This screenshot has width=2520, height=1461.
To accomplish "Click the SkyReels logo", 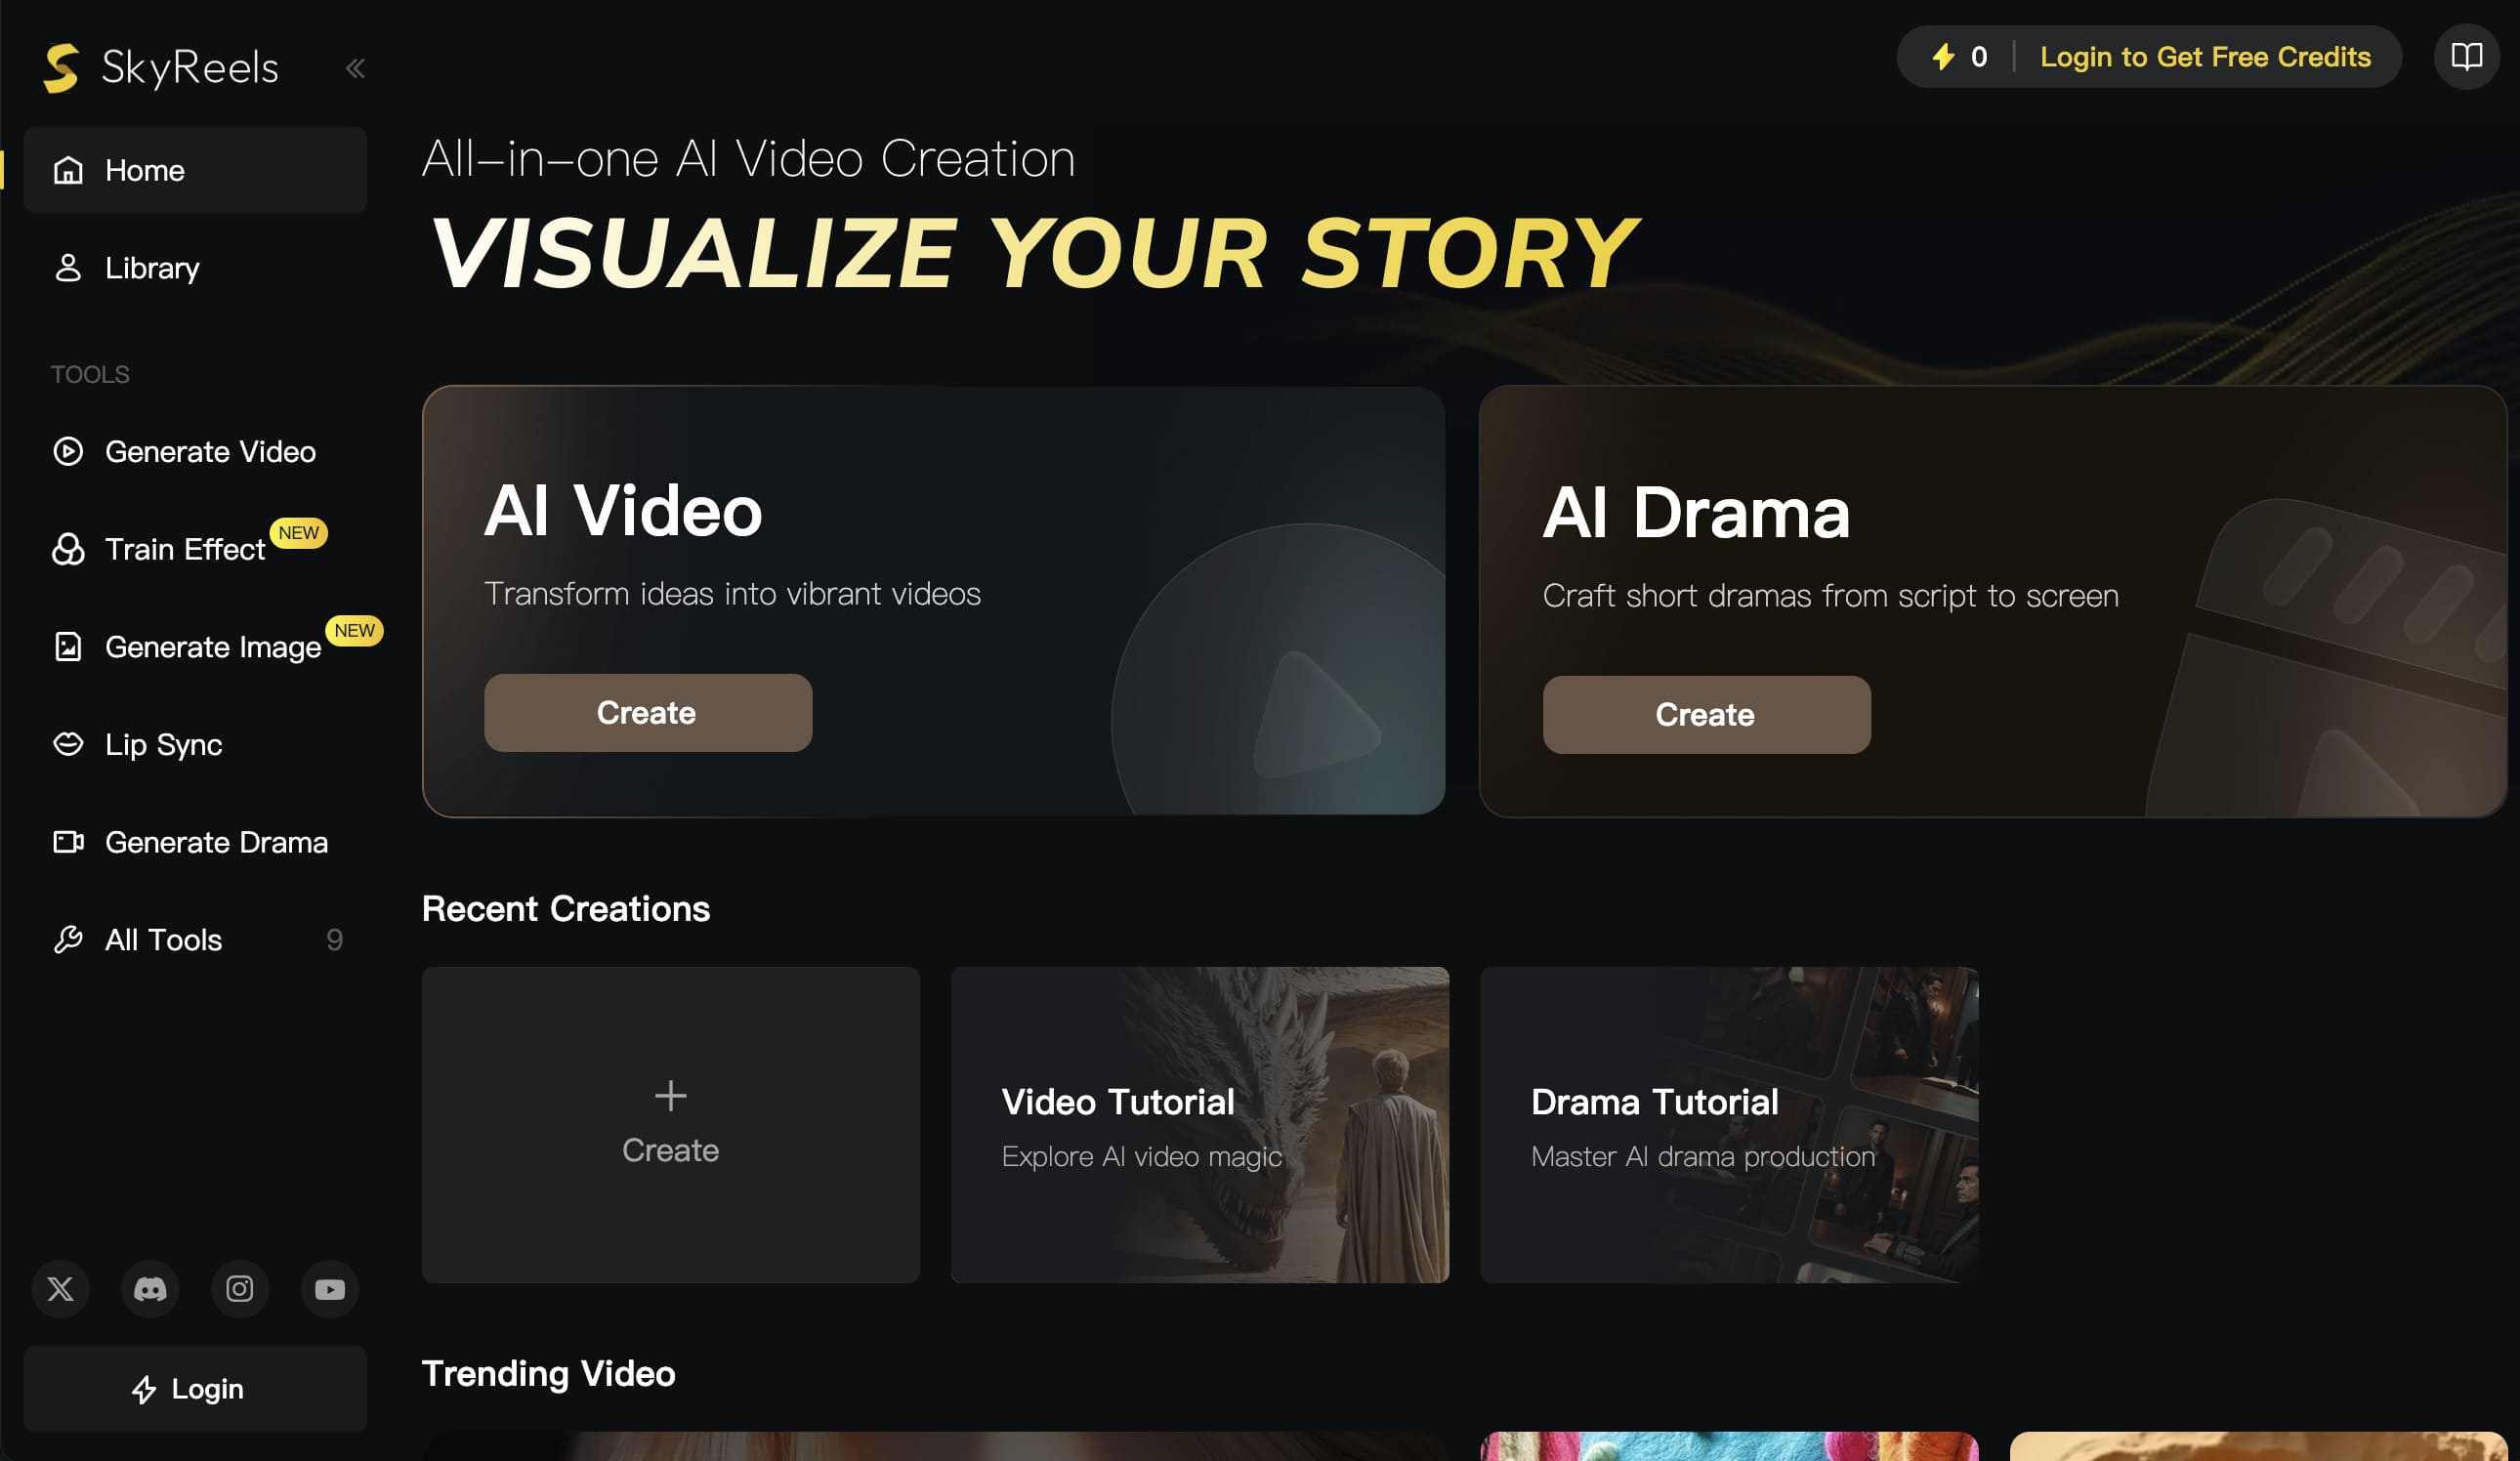I will click(x=161, y=68).
